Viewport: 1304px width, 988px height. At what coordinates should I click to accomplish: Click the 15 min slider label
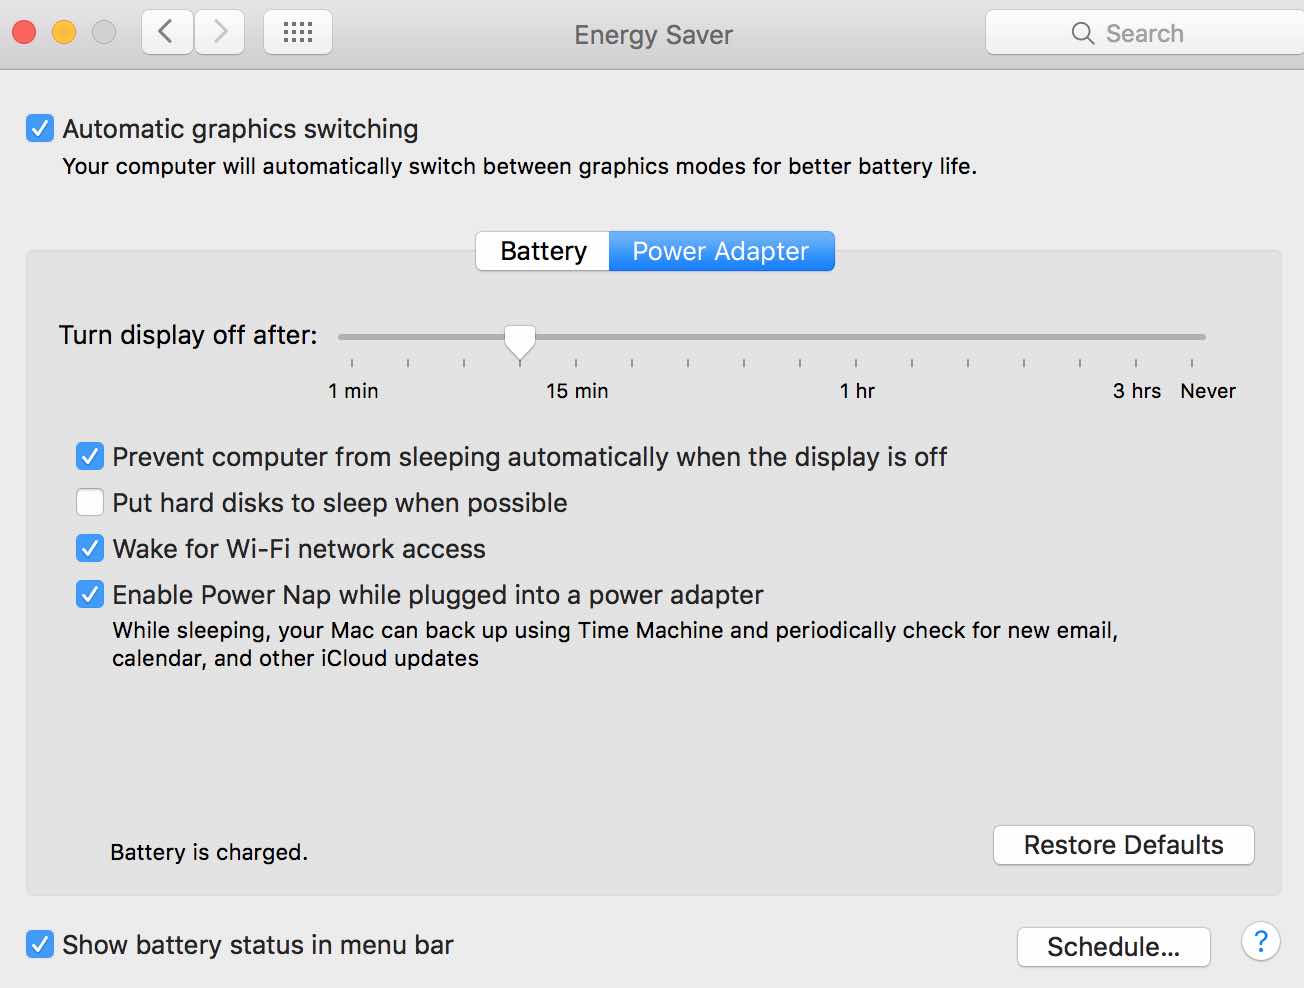coord(577,391)
